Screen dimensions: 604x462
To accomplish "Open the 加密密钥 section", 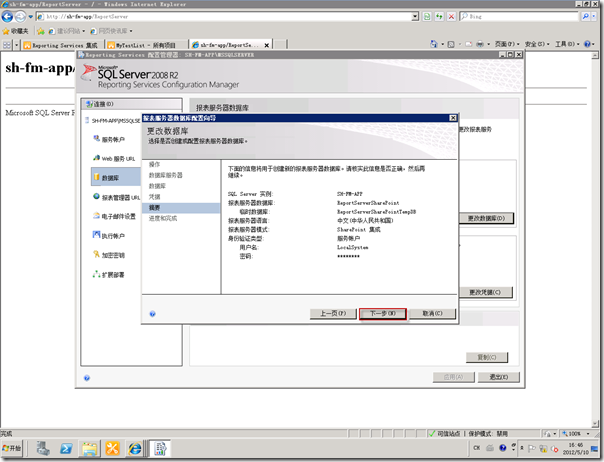I will point(109,255).
